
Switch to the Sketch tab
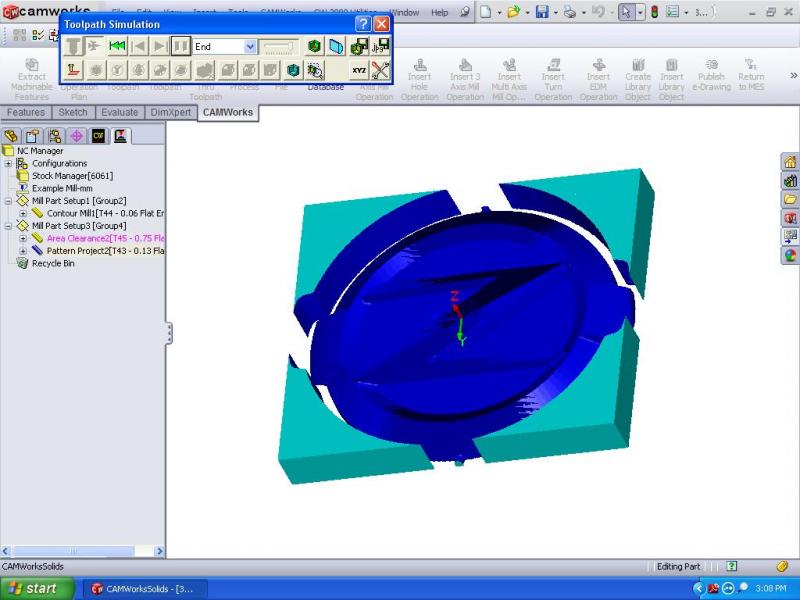(73, 112)
